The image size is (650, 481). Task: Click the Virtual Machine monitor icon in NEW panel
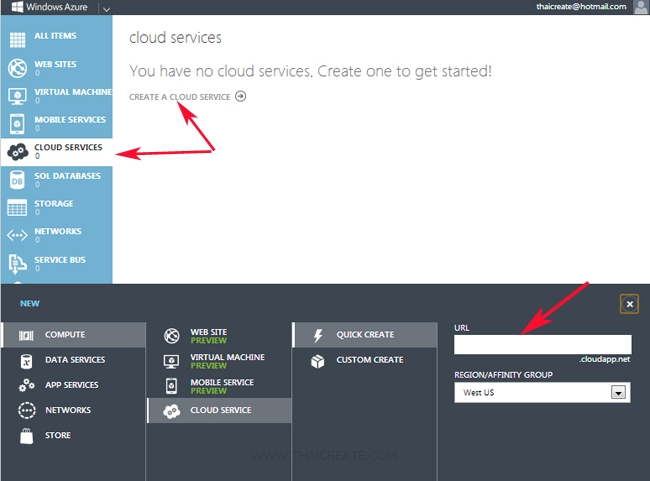(x=171, y=361)
